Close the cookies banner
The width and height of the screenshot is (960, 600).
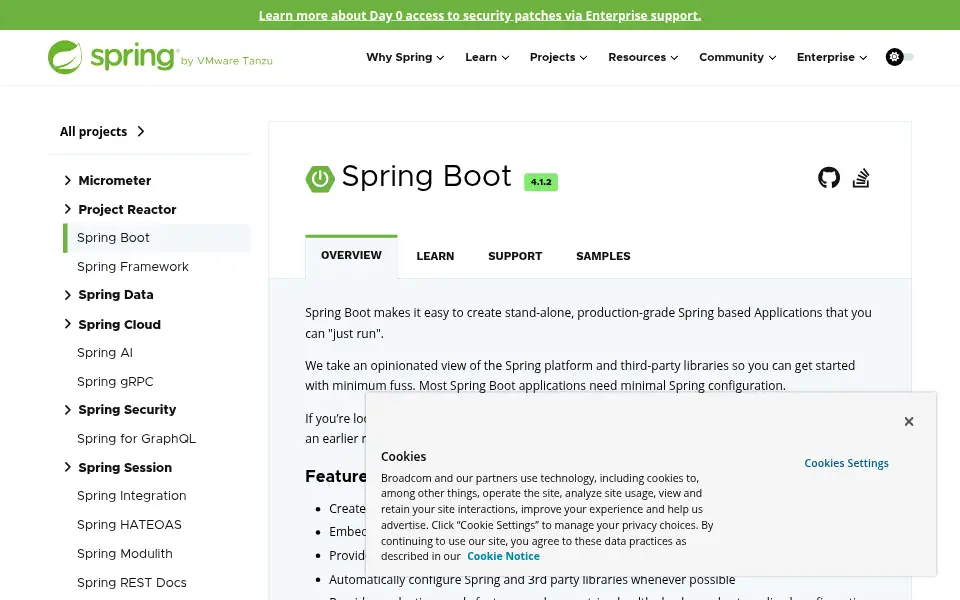coord(909,421)
